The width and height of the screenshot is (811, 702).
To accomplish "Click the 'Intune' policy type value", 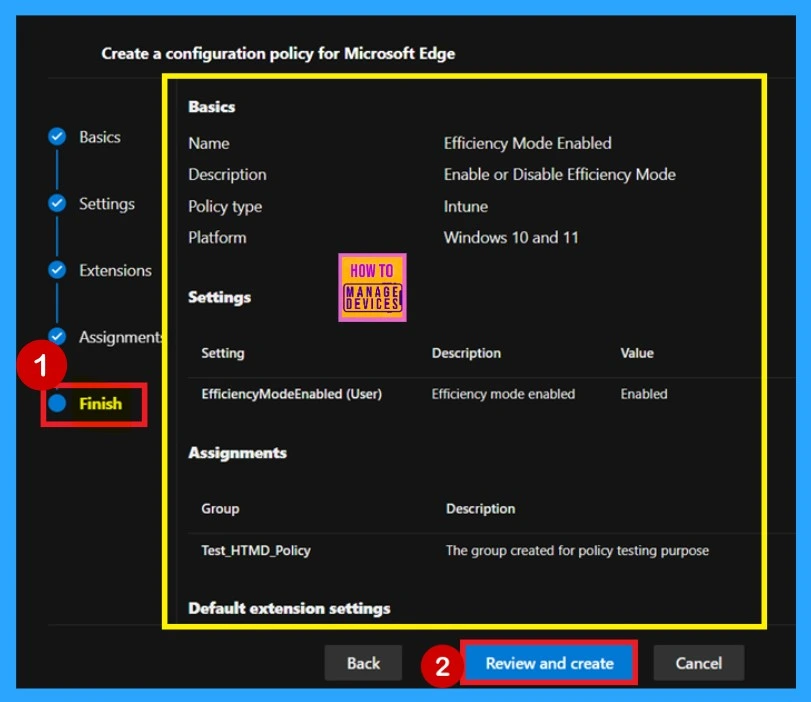I will [x=465, y=206].
